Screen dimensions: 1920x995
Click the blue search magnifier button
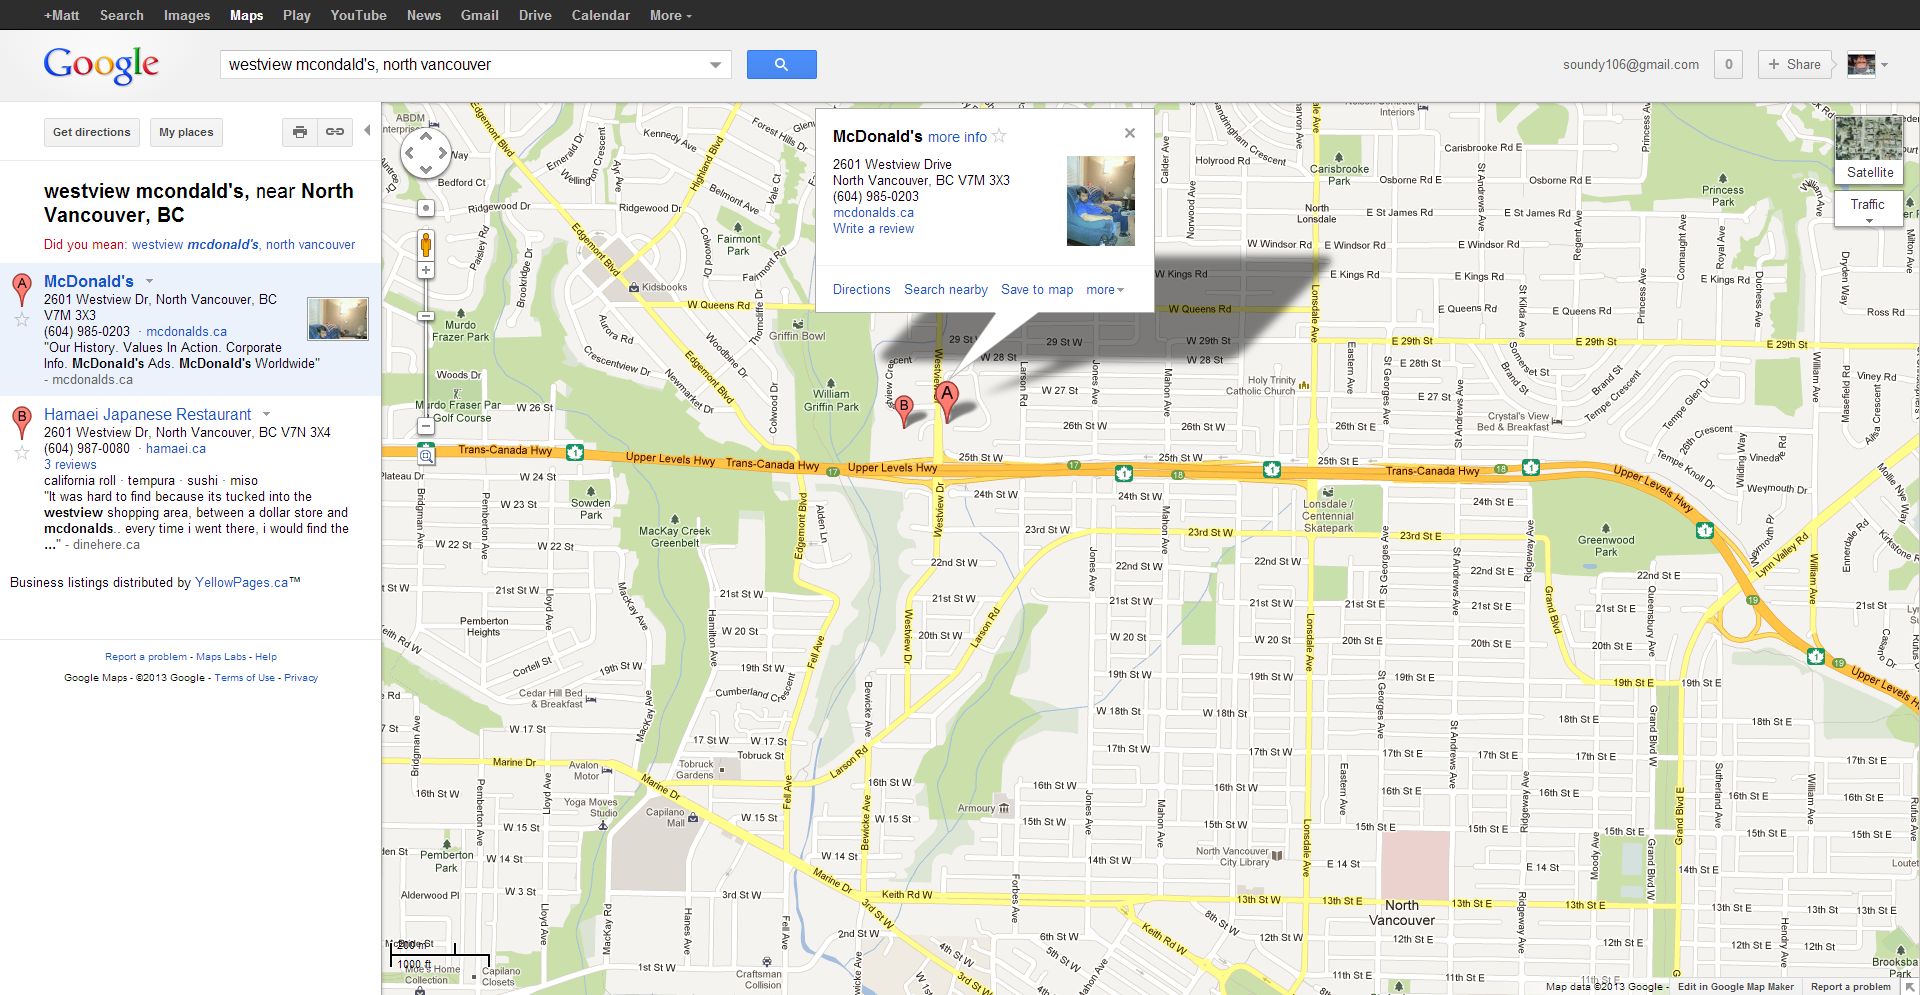pyautogui.click(x=781, y=64)
